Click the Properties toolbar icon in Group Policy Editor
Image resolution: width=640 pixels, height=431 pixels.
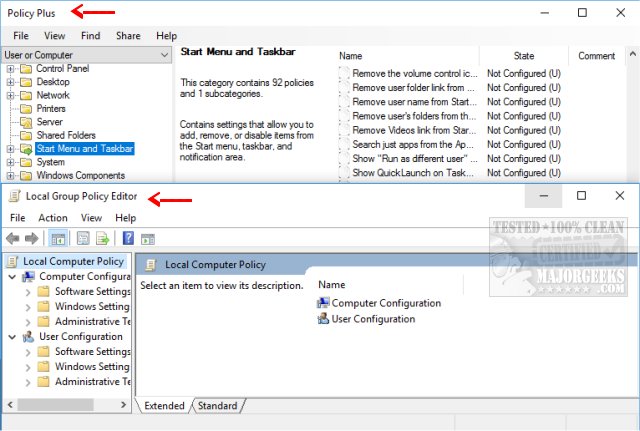(x=83, y=238)
